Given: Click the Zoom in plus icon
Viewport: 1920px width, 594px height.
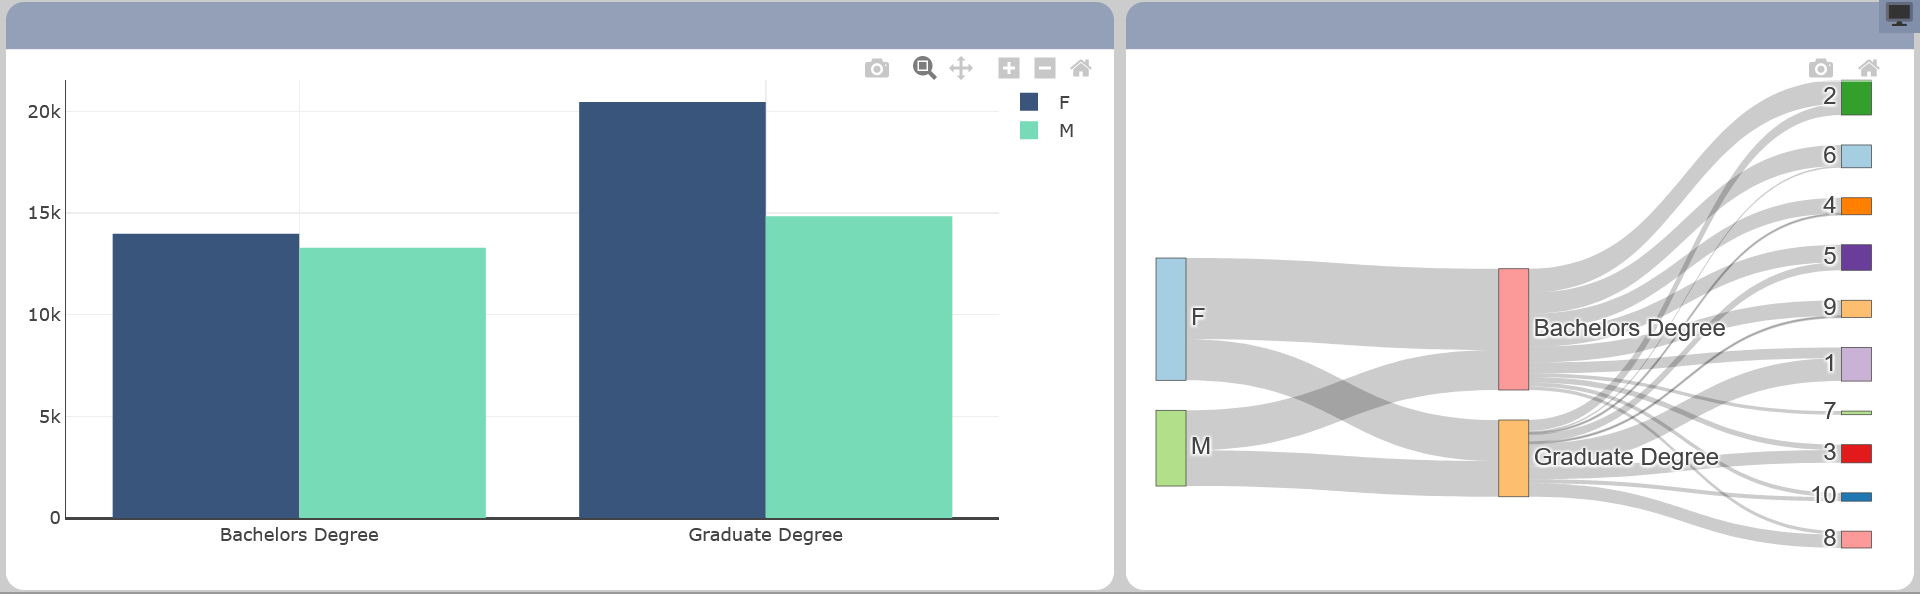Looking at the screenshot, I should 1009,68.
